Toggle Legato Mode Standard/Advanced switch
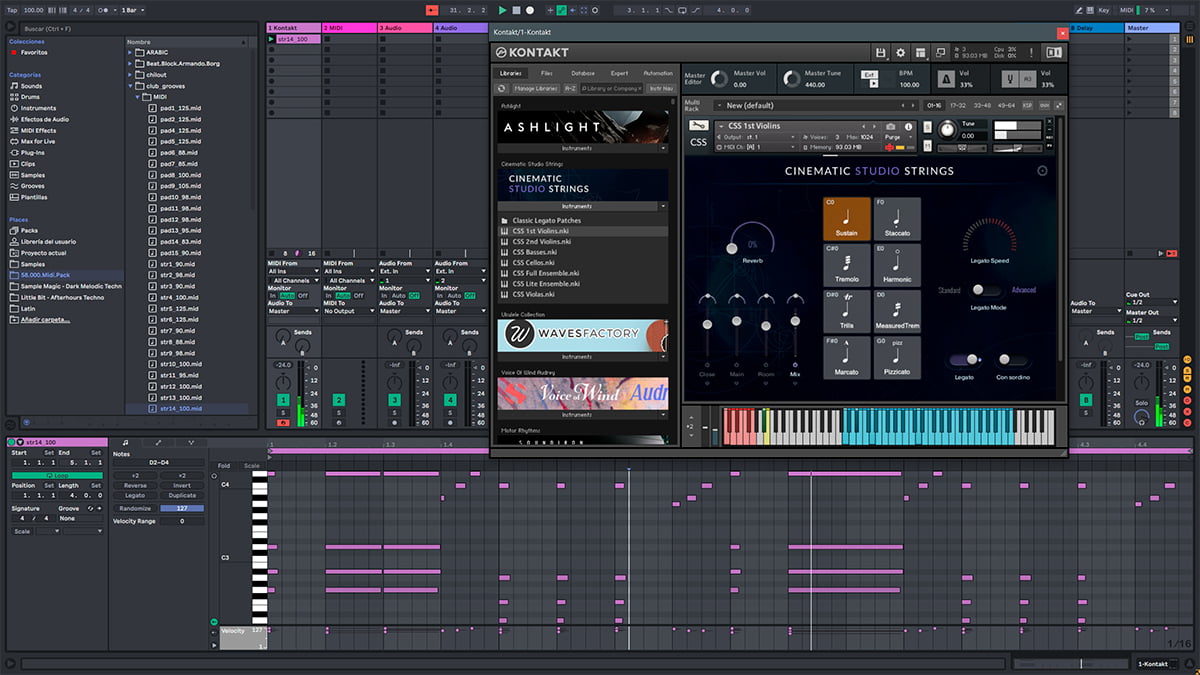This screenshot has width=1200, height=675. tap(988, 290)
